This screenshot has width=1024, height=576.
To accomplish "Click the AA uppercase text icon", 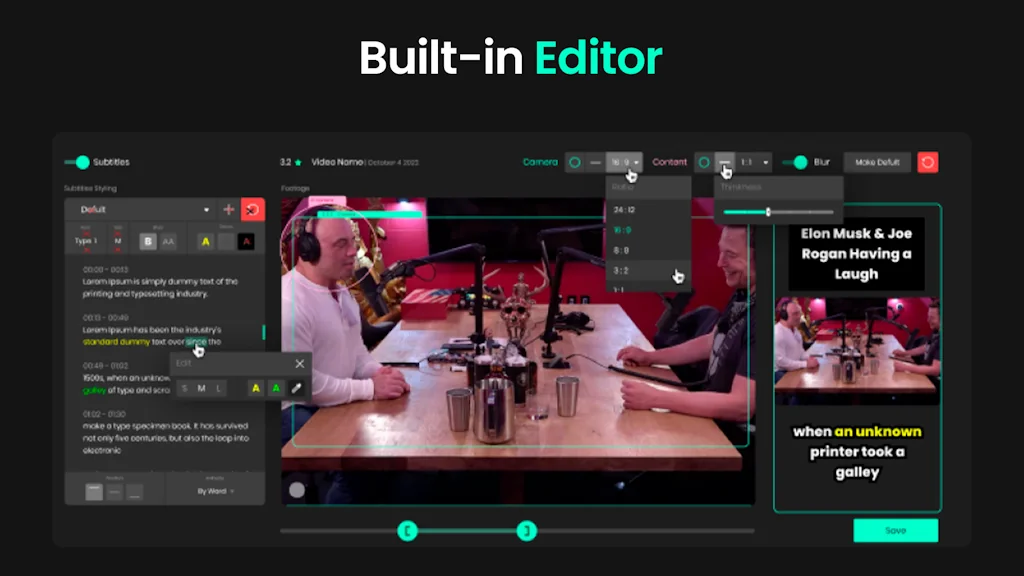I will (x=170, y=242).
